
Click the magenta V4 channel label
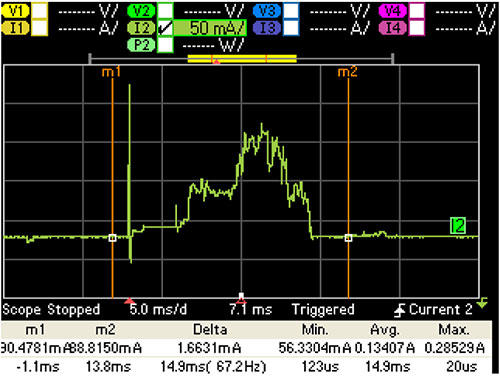tap(393, 11)
